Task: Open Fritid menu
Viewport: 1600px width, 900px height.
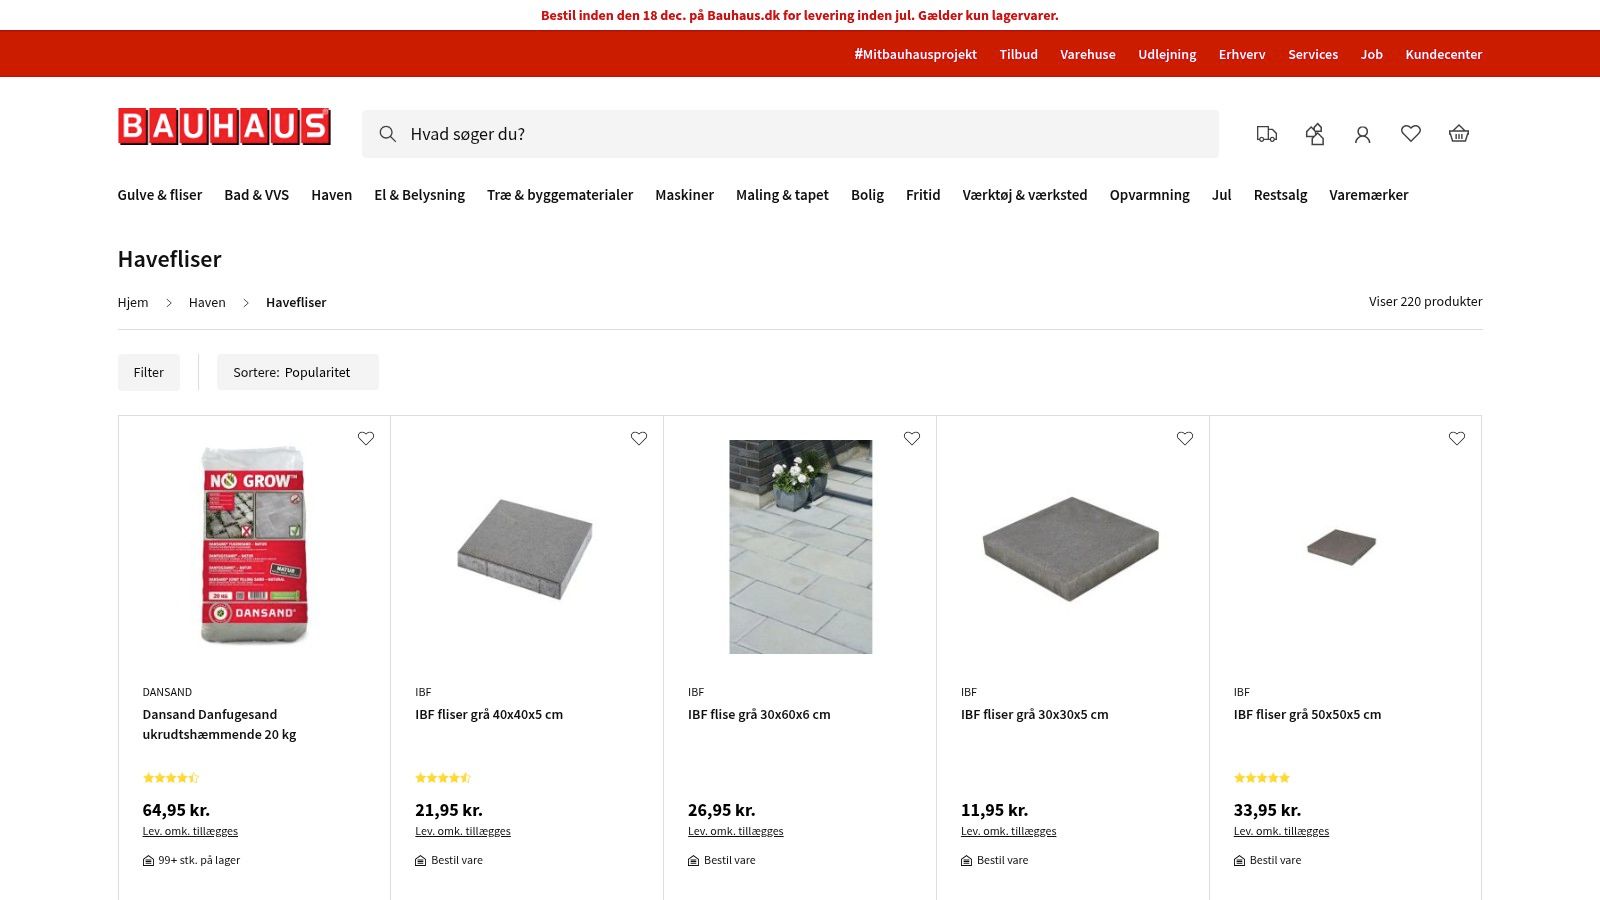Action: click(923, 195)
